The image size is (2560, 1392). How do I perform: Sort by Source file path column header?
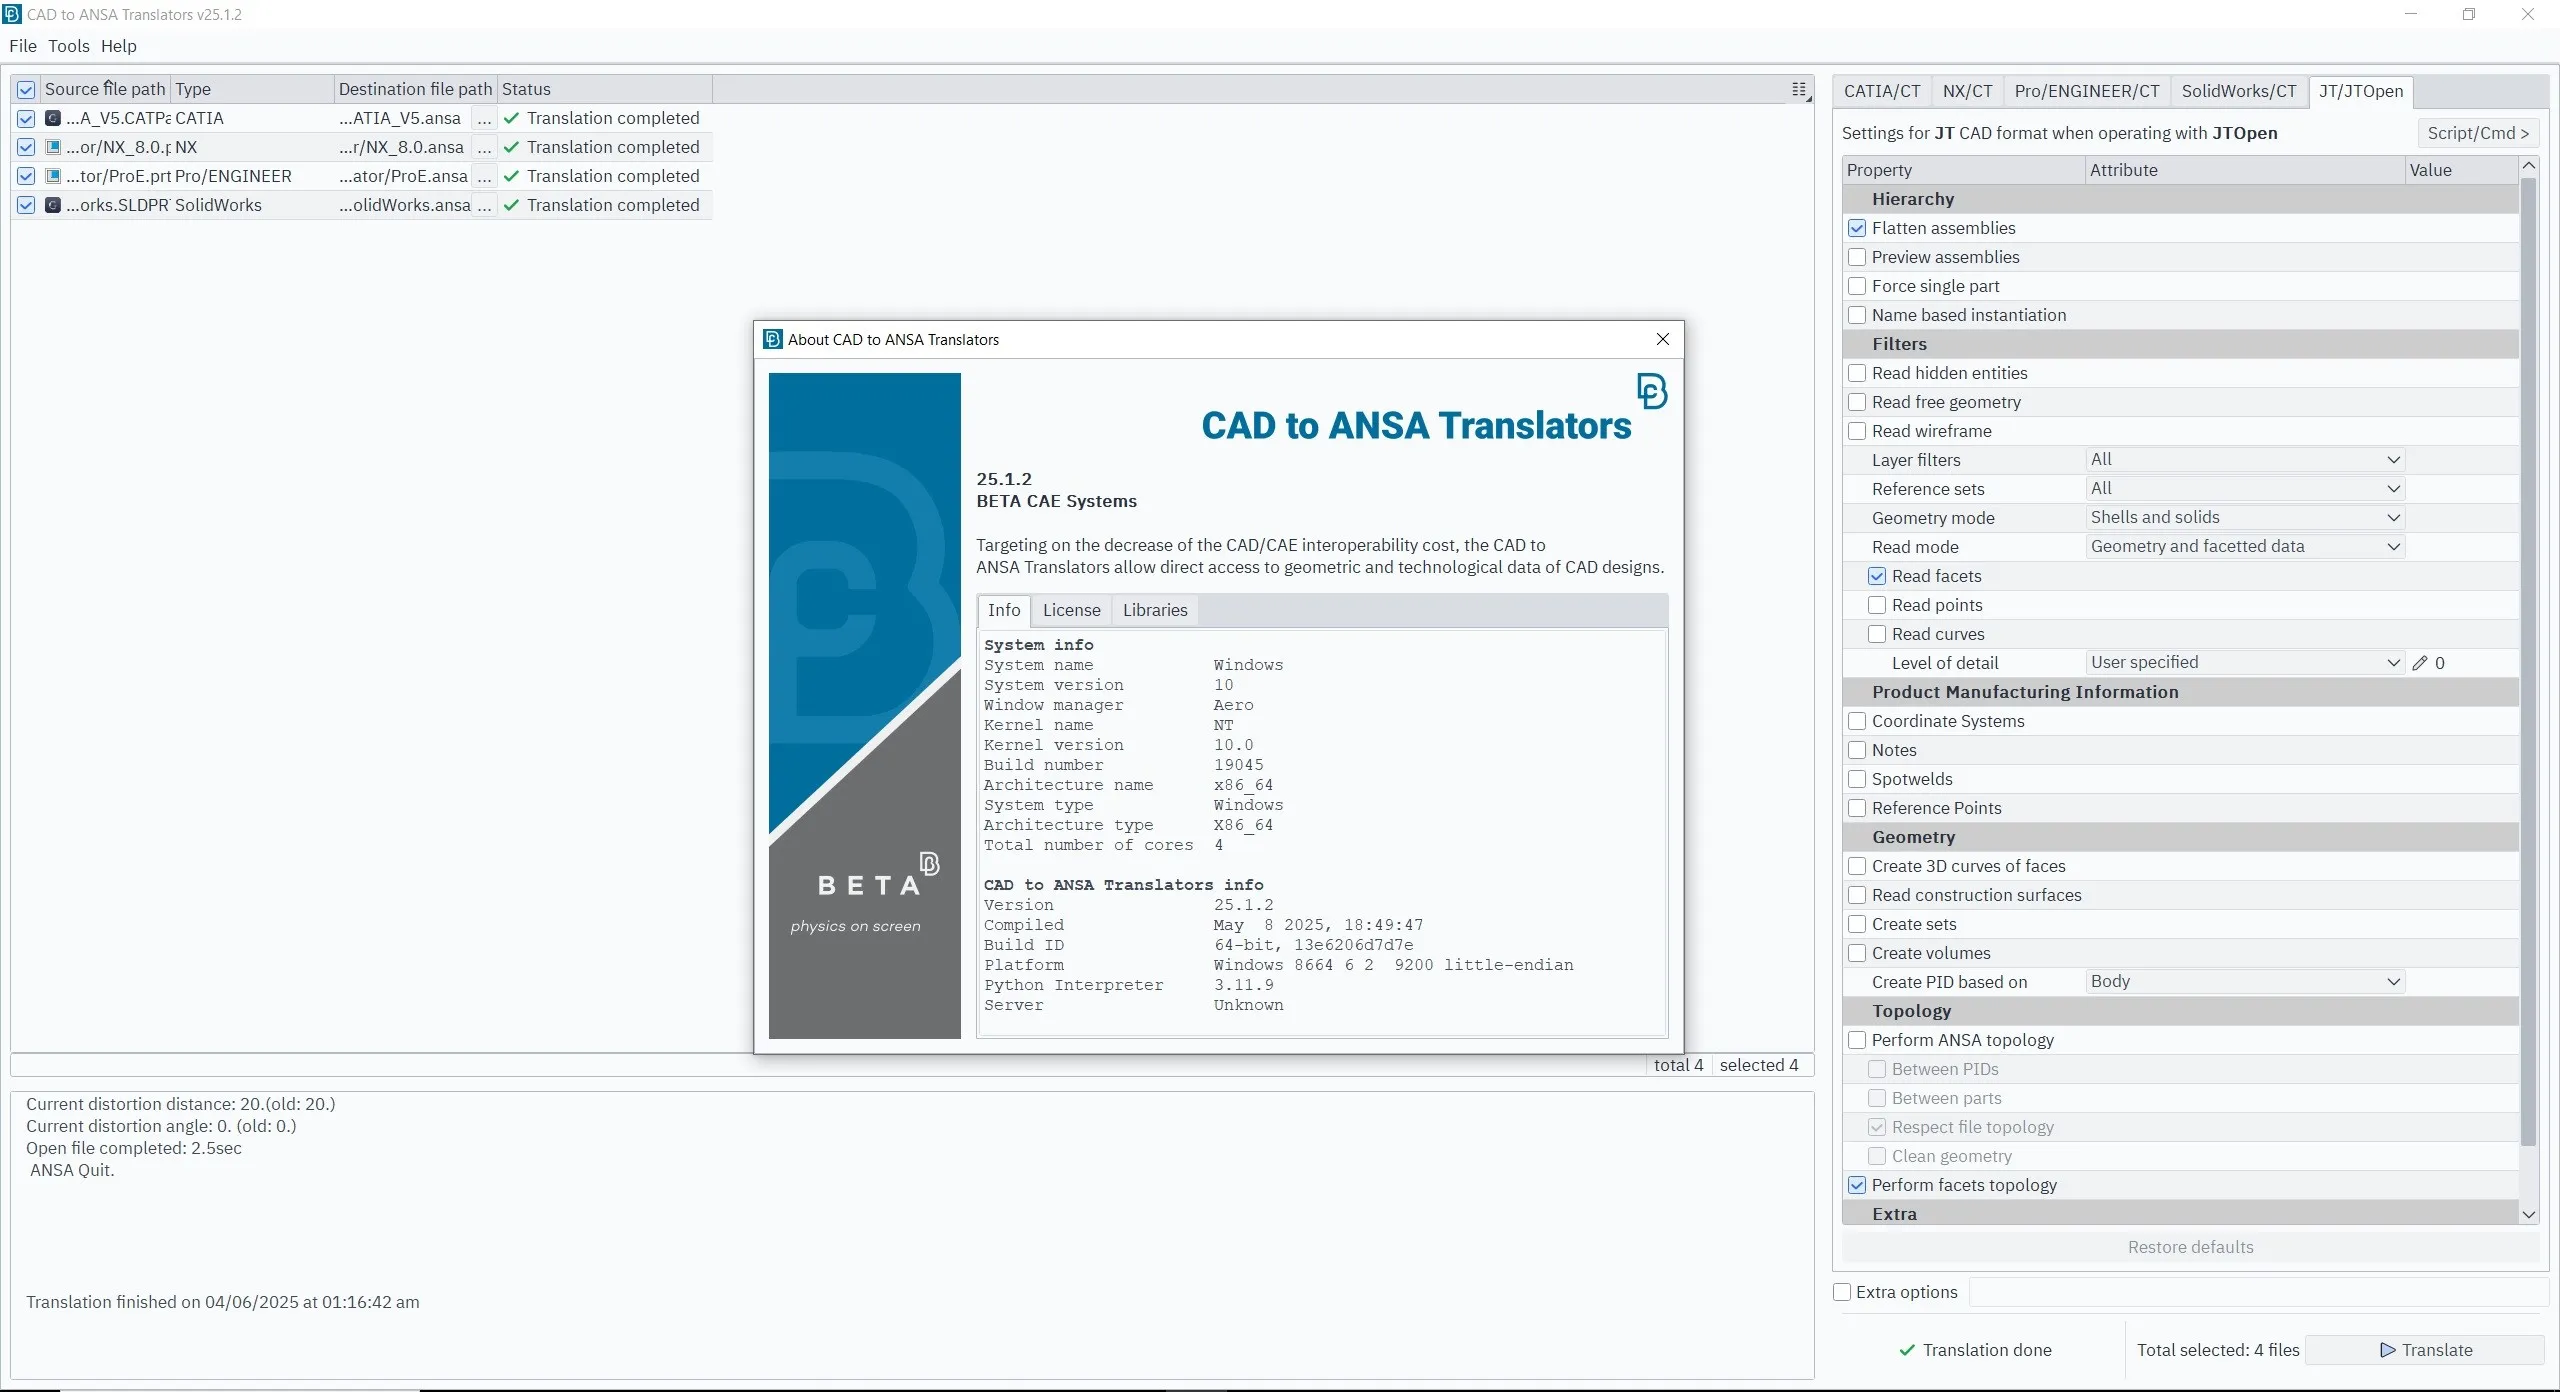coord(105,89)
